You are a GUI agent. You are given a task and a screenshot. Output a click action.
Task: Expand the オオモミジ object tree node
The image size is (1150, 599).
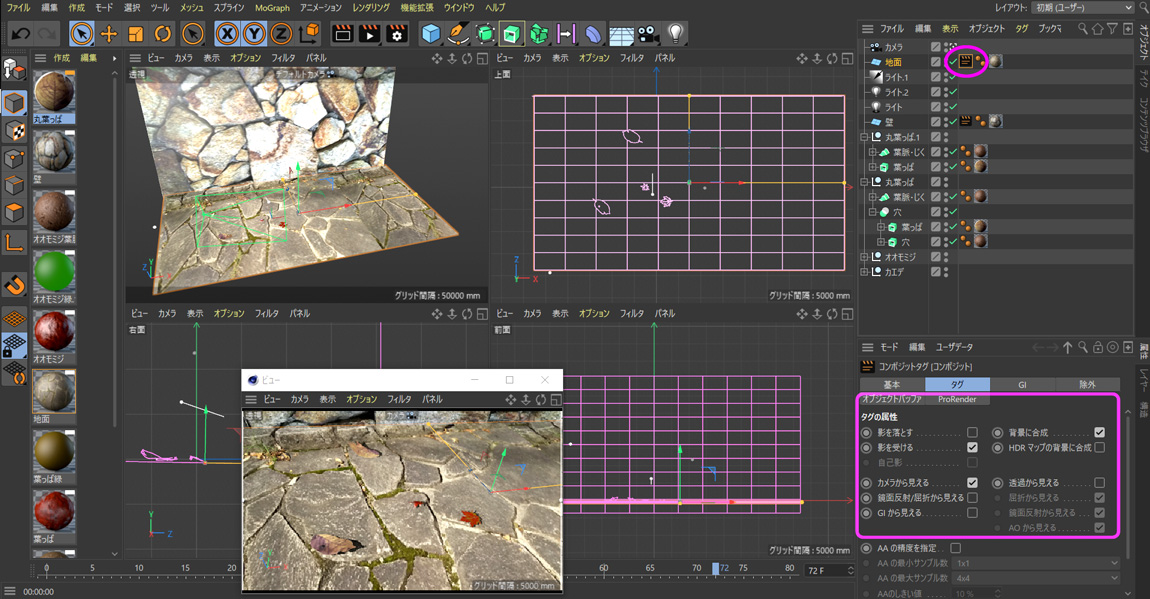pyautogui.click(x=865, y=257)
